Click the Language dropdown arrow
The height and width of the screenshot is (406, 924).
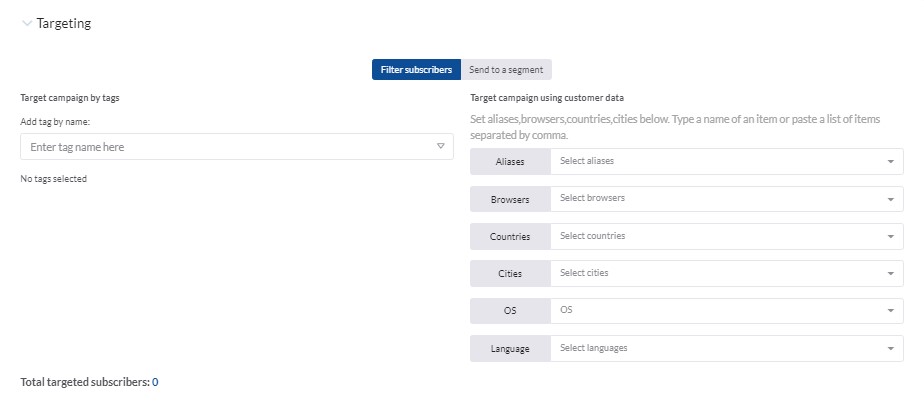[890, 349]
